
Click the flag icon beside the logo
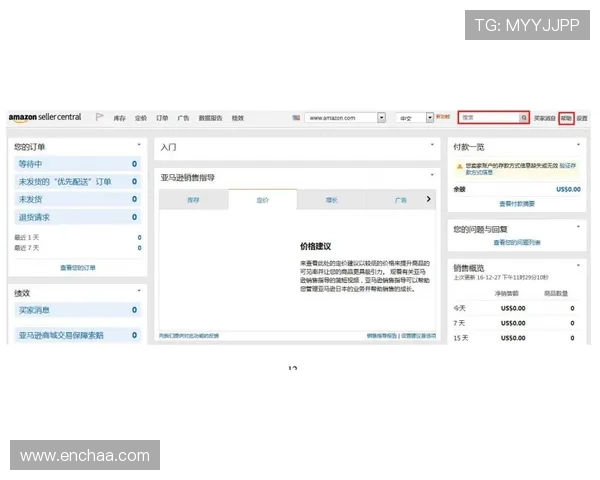point(99,117)
